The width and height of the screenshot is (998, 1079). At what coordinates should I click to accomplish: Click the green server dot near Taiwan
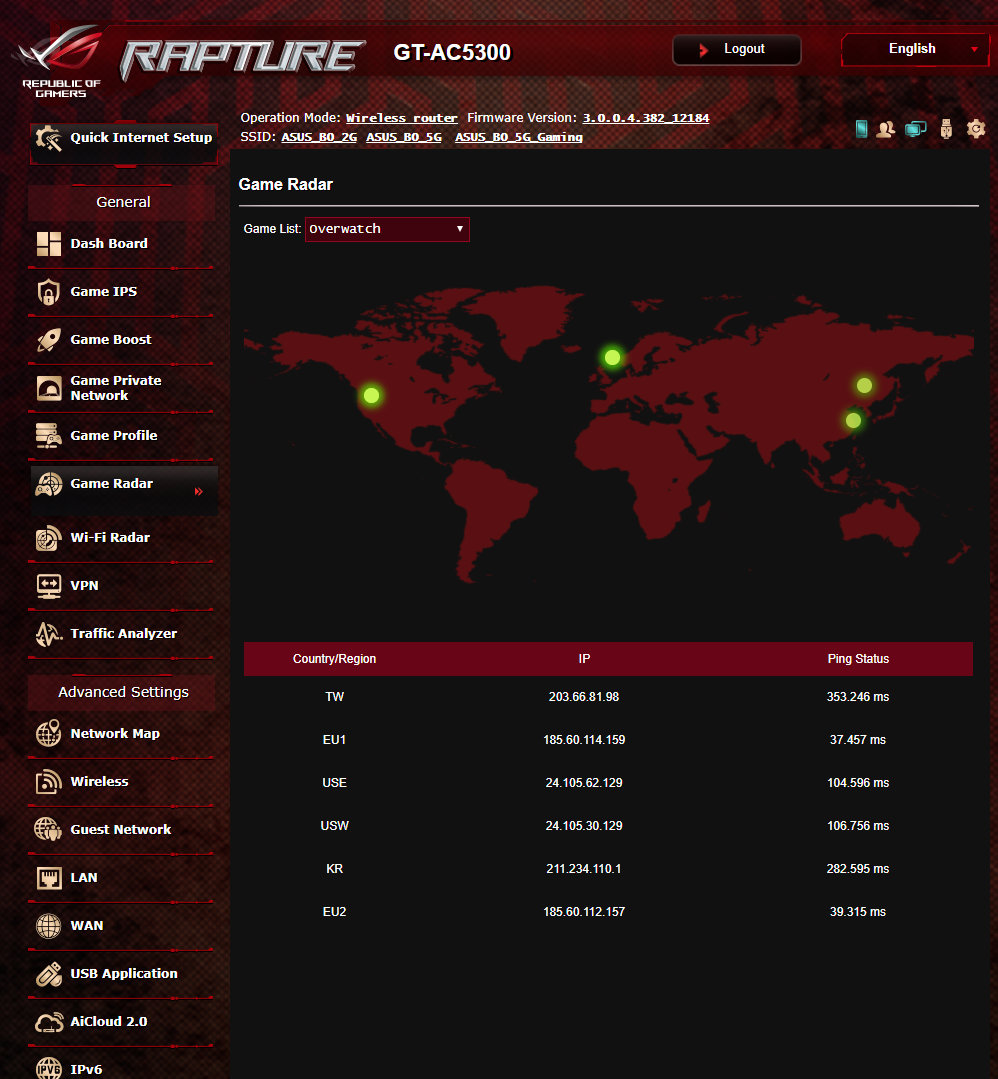(853, 420)
